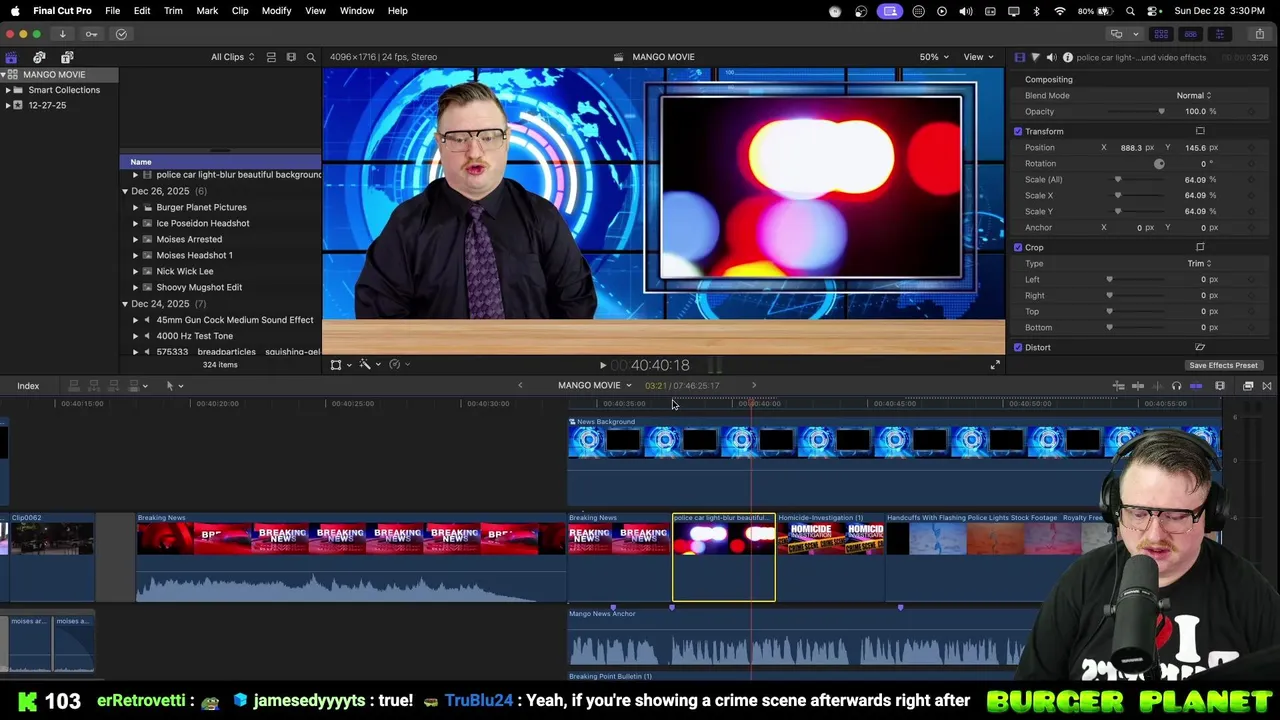The width and height of the screenshot is (1280, 720).
Task: Collapse the Dec 24, 2025 group
Action: click(x=125, y=303)
